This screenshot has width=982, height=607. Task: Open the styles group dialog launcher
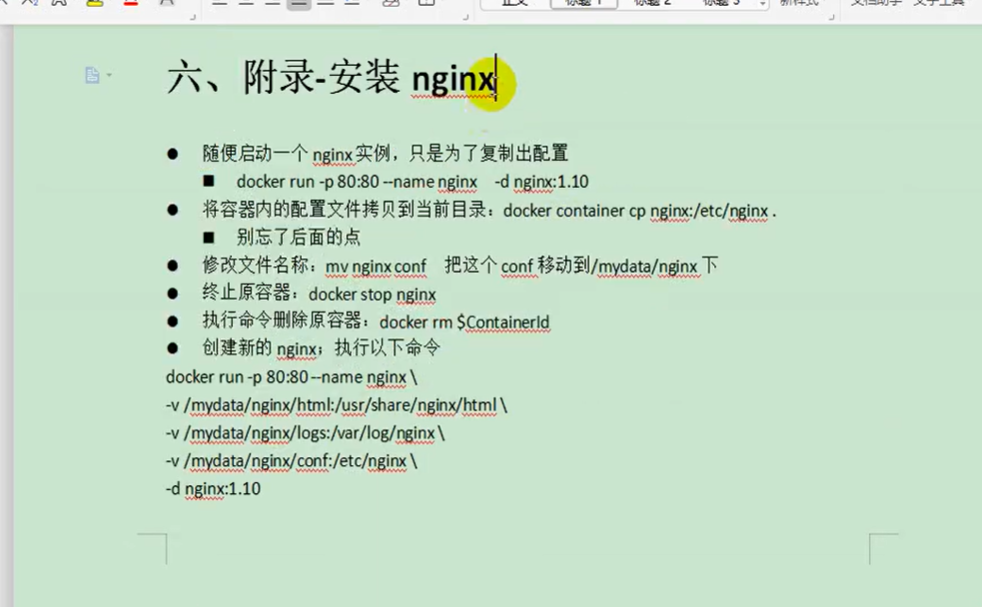pyautogui.click(x=831, y=17)
